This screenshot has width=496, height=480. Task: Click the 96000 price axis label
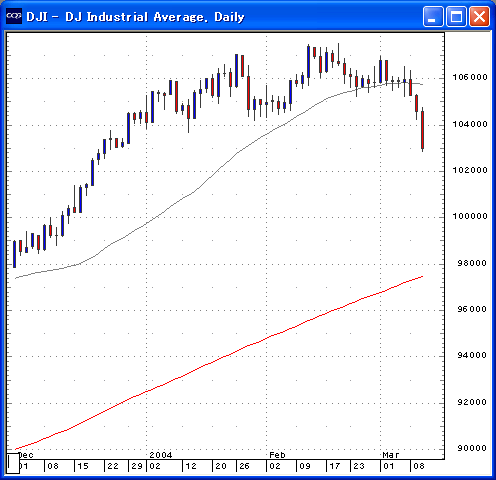click(472, 309)
